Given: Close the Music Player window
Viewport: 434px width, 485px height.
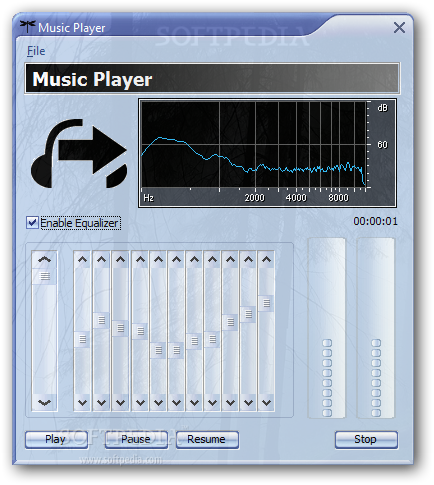Looking at the screenshot, I should point(399,28).
